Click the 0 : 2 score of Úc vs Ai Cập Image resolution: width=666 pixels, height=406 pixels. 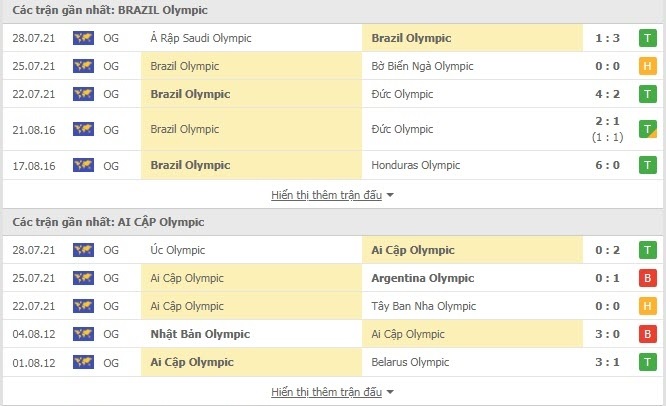[x=607, y=250]
